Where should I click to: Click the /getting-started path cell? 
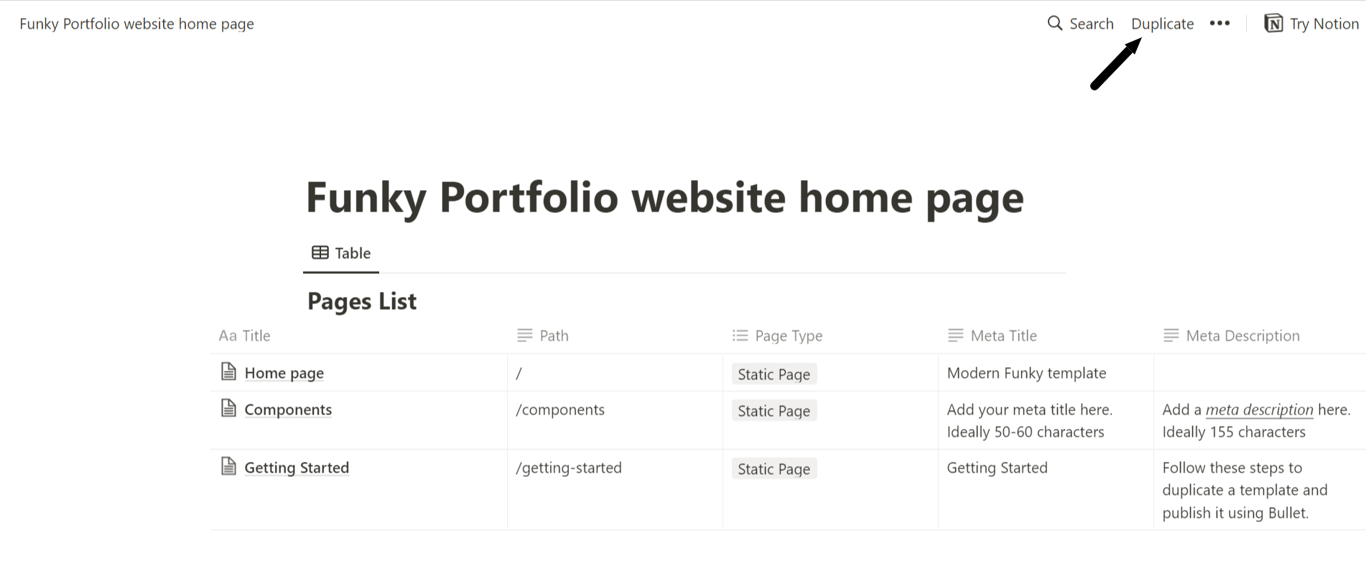click(x=569, y=467)
